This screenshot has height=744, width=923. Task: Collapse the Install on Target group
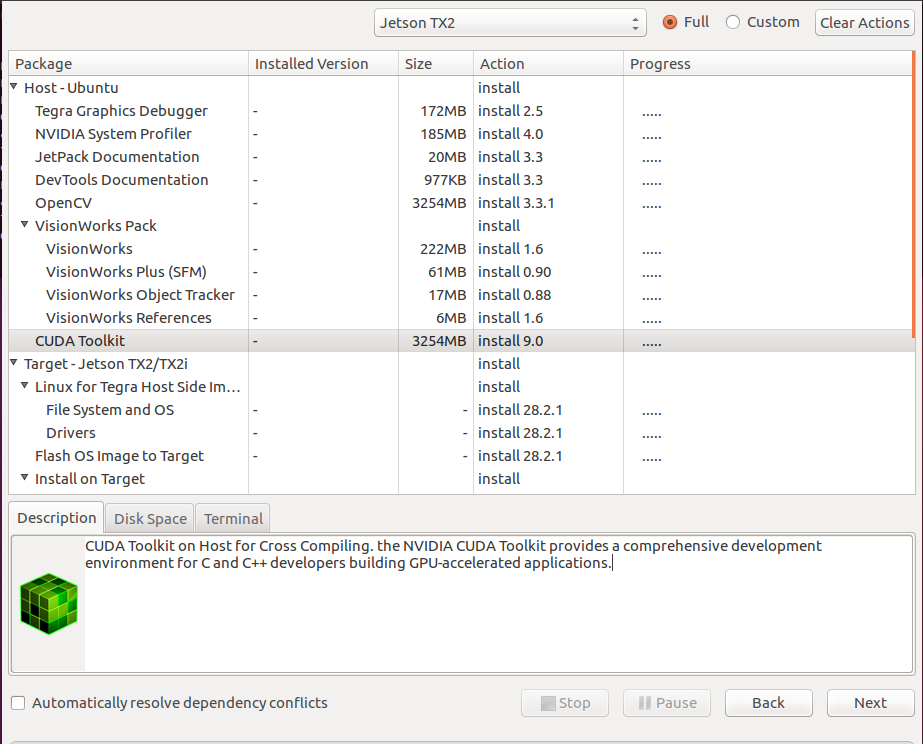tap(25, 477)
